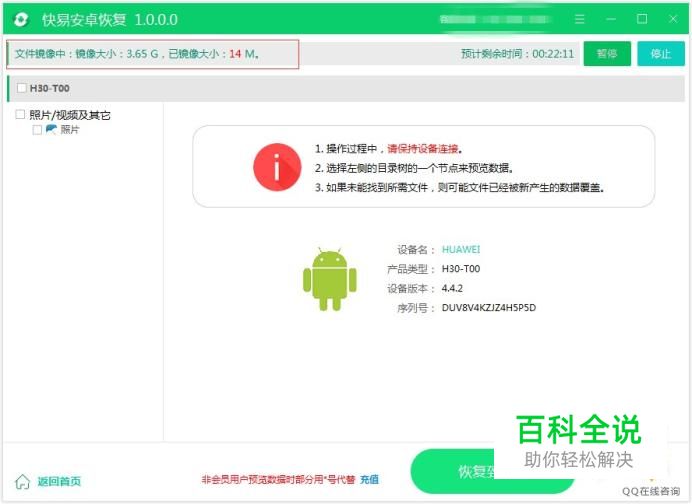
Task: Click the red info alert icon
Action: point(277,167)
